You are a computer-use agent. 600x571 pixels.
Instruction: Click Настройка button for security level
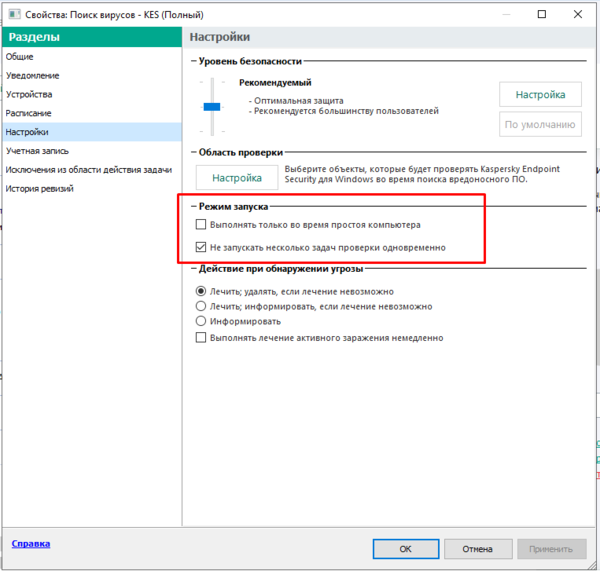point(540,95)
